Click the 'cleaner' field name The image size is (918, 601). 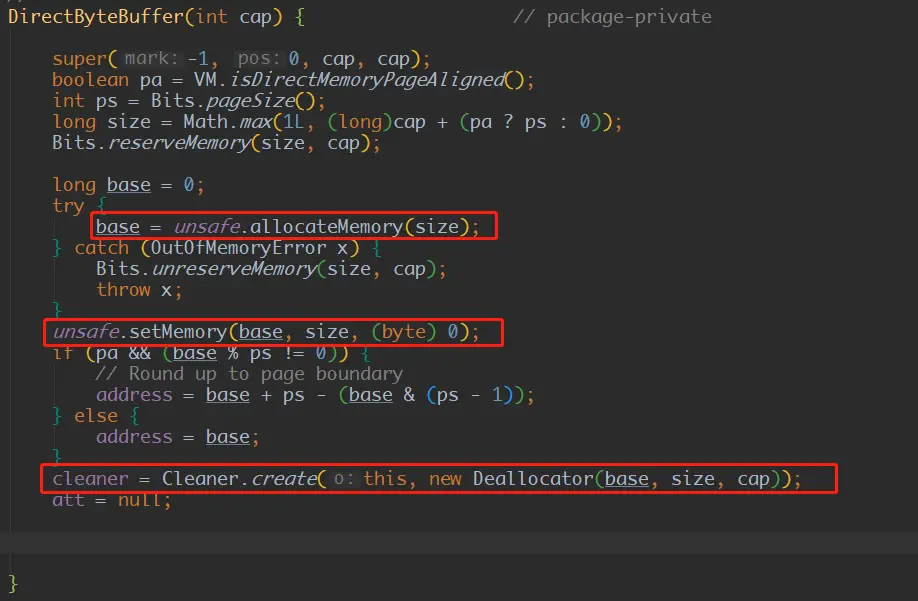coord(90,479)
